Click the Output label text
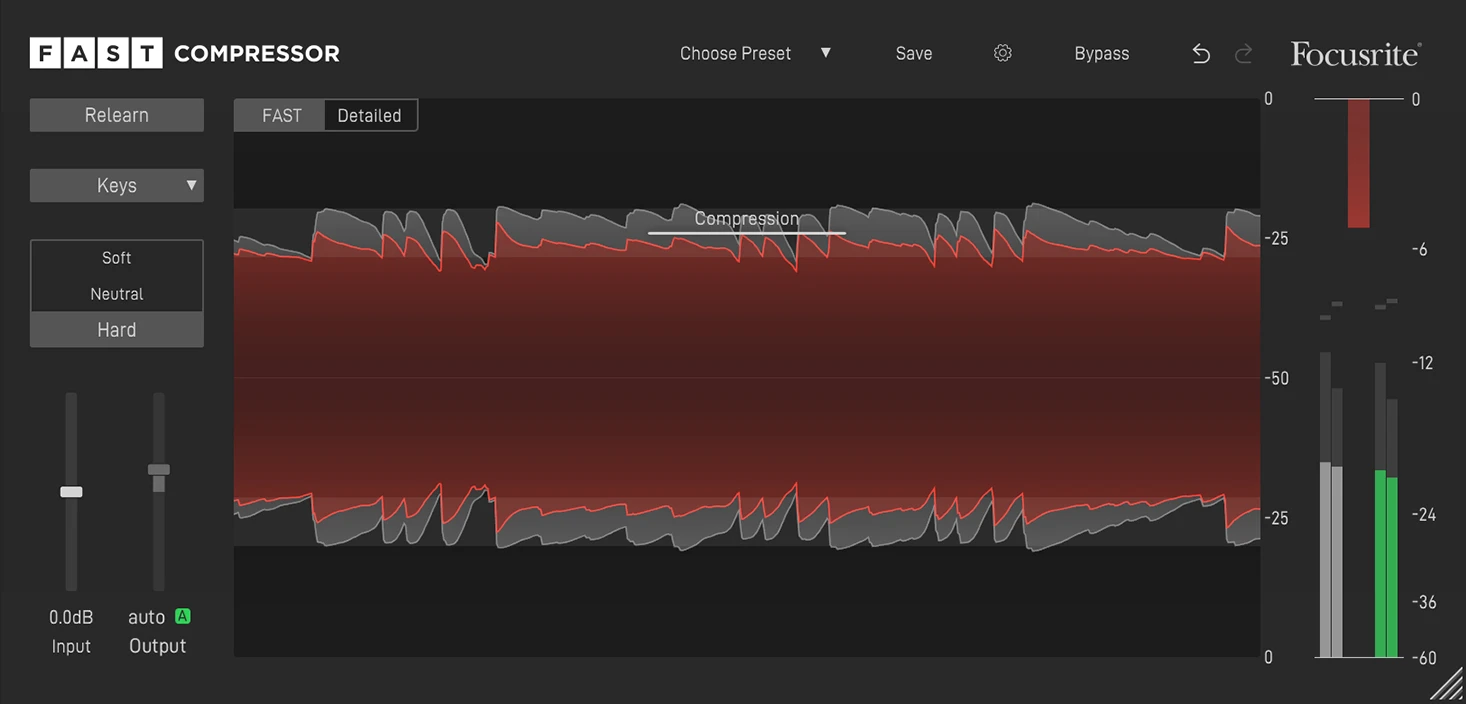This screenshot has width=1466, height=704. point(158,646)
